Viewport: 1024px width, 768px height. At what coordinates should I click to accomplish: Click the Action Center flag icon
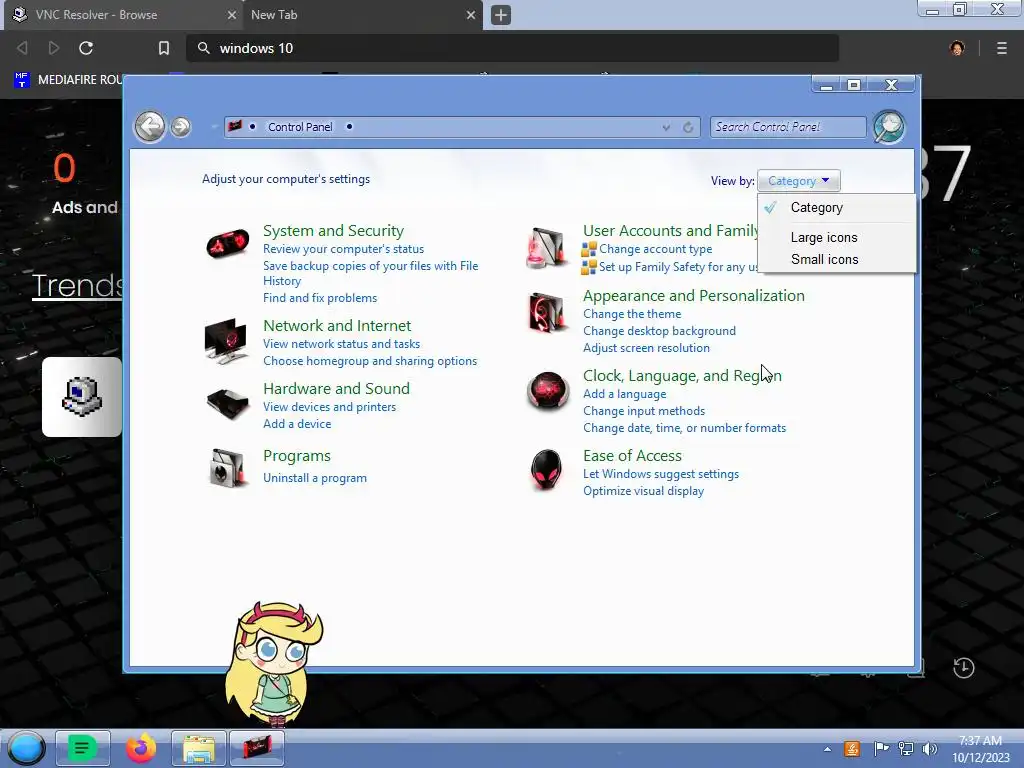point(881,748)
